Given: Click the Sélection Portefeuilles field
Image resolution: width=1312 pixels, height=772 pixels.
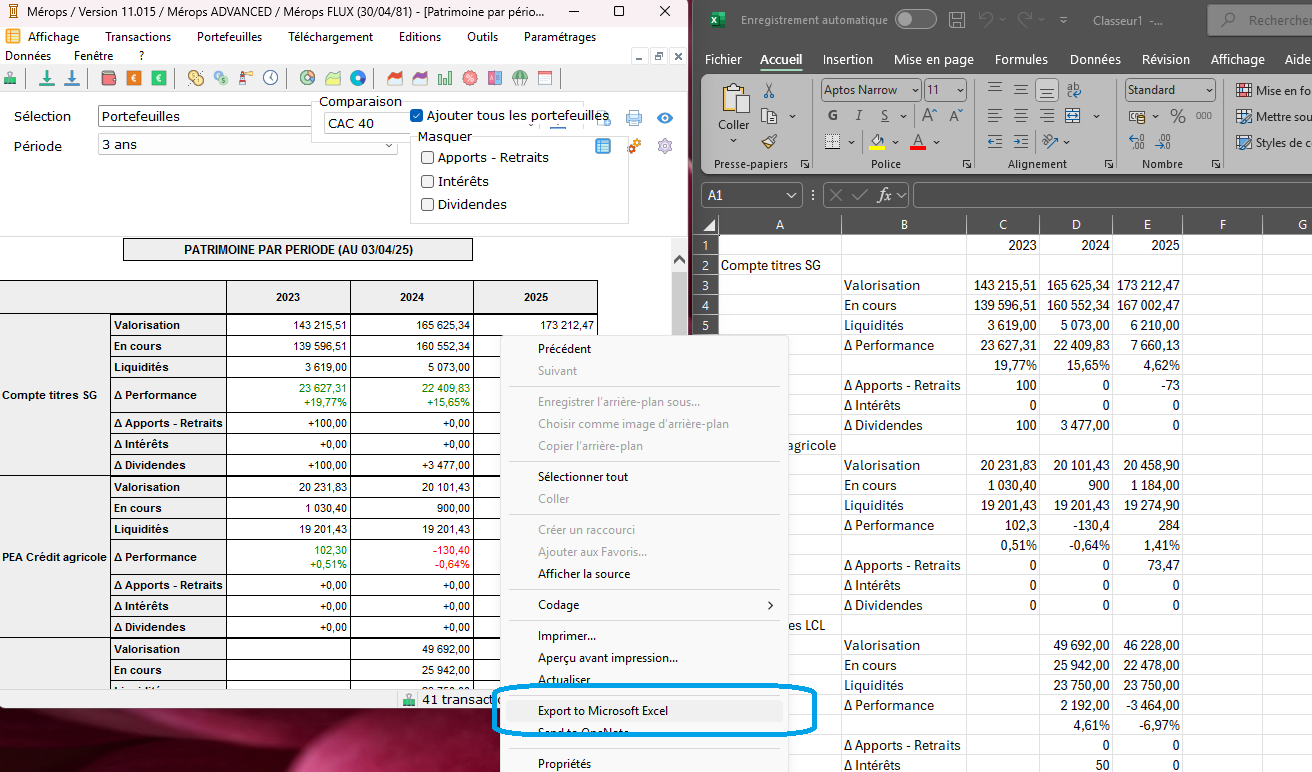Looking at the screenshot, I should pyautogui.click(x=205, y=117).
